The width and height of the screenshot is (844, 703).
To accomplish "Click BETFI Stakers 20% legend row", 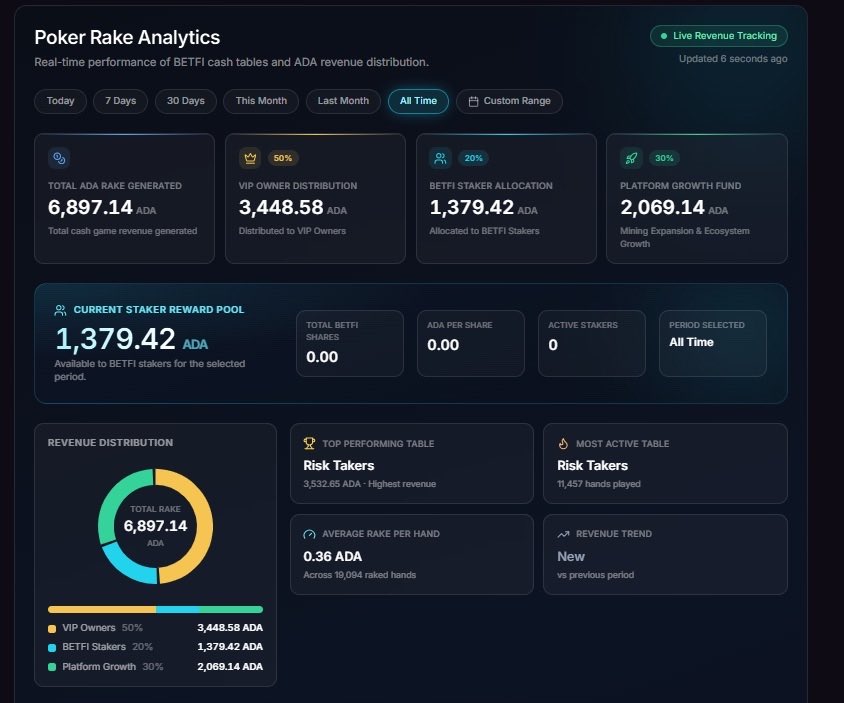I will [x=156, y=647].
